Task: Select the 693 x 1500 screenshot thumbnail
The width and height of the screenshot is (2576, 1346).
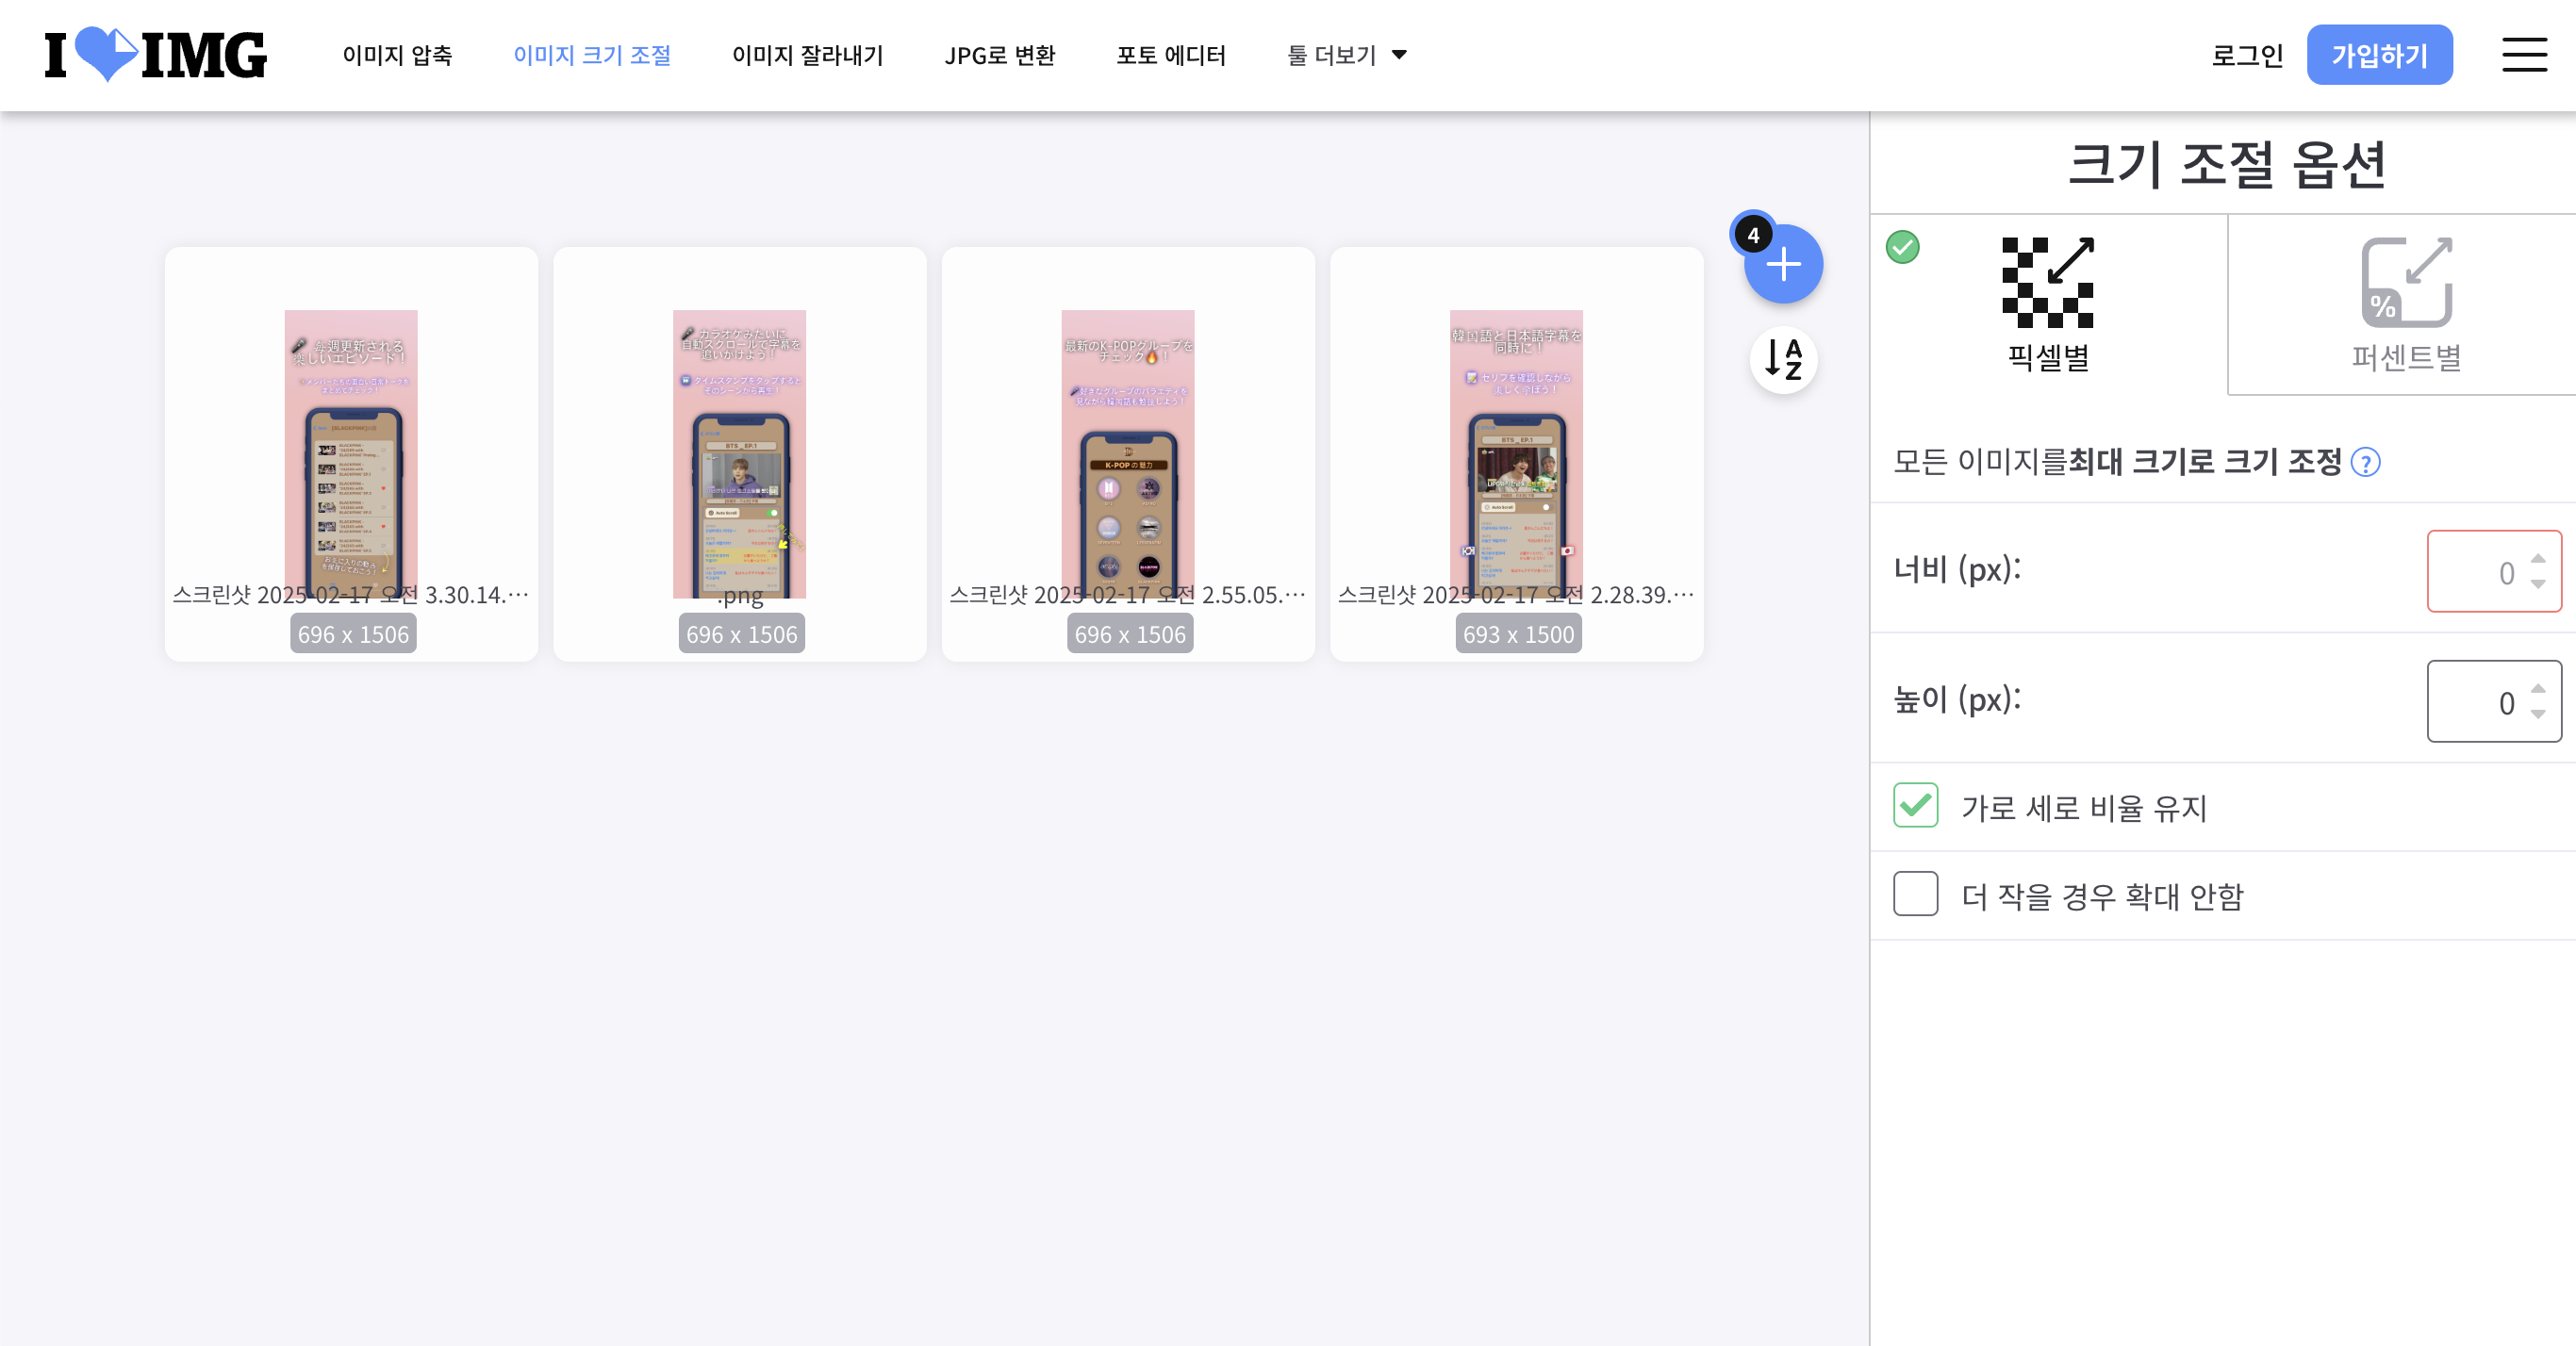Action: point(1516,454)
